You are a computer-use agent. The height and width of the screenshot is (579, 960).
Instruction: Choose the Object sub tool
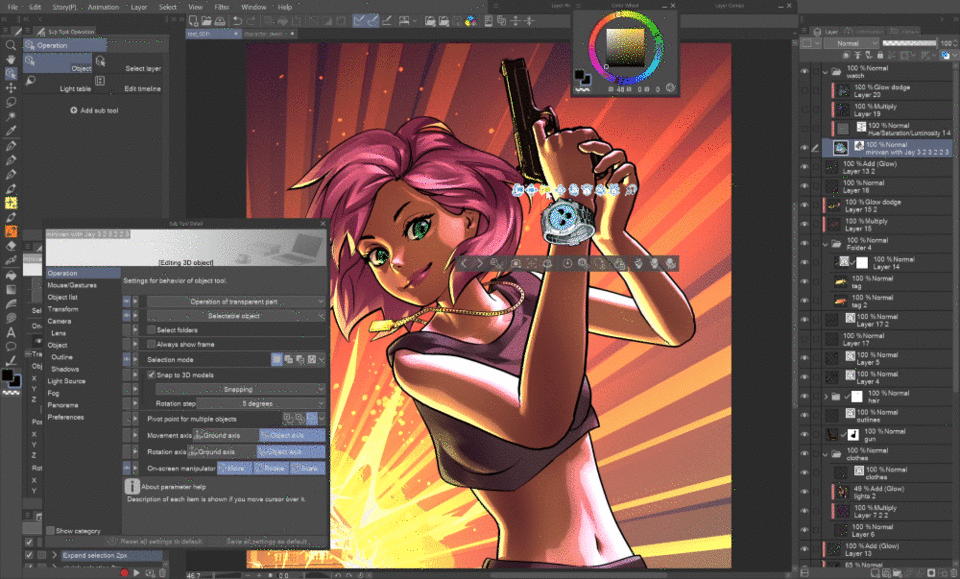pyautogui.click(x=58, y=64)
